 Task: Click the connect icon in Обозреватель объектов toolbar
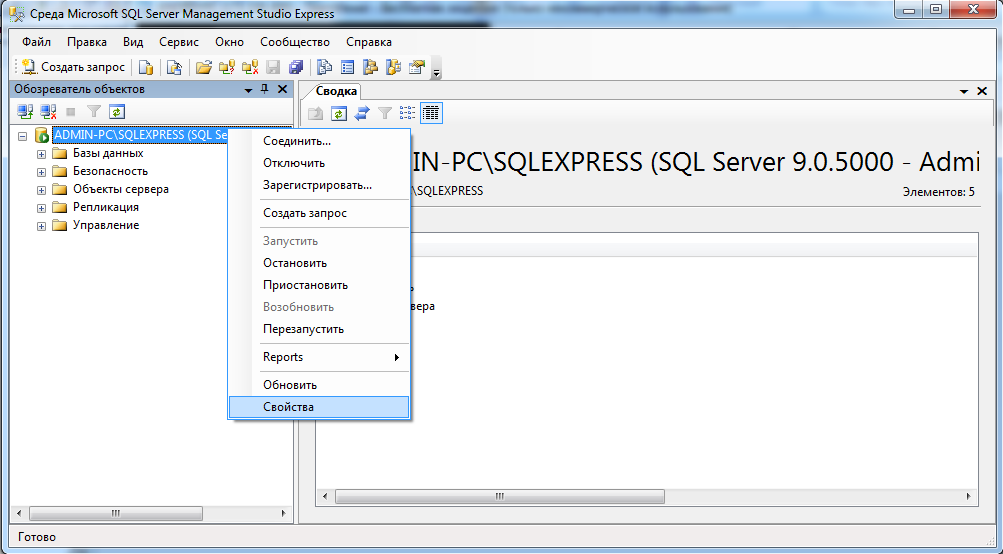point(25,112)
